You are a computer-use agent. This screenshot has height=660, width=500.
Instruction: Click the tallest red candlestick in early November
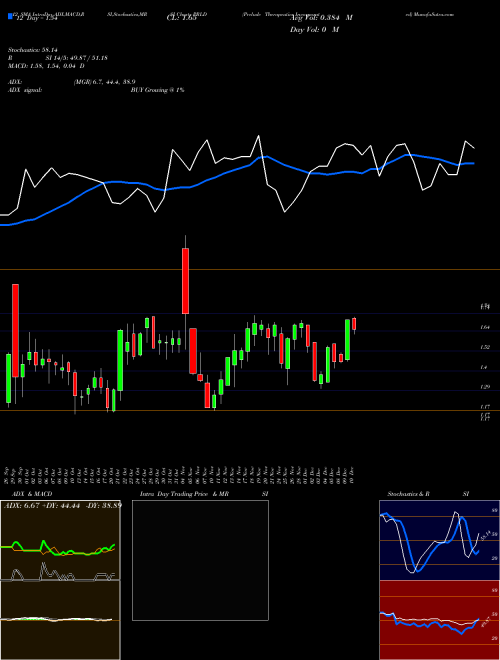185,281
